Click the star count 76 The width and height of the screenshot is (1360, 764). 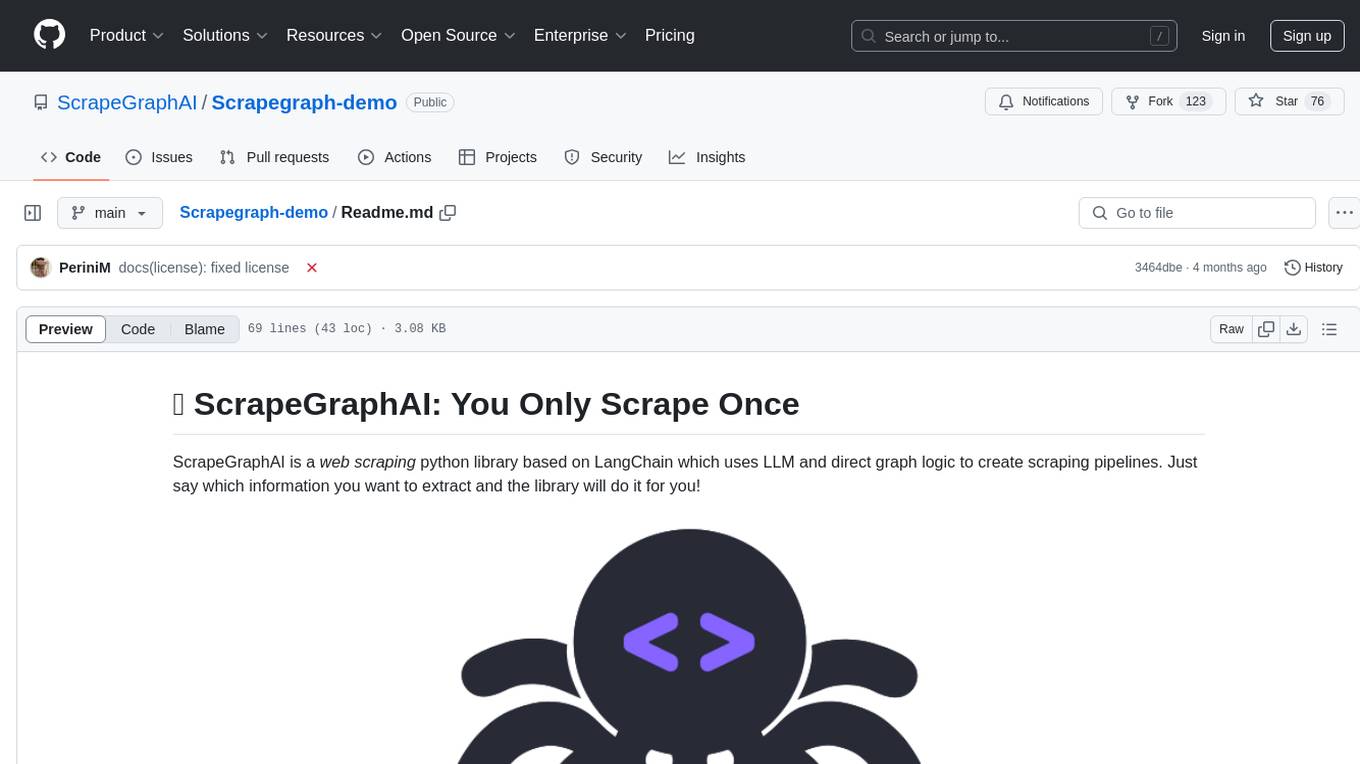point(1317,102)
